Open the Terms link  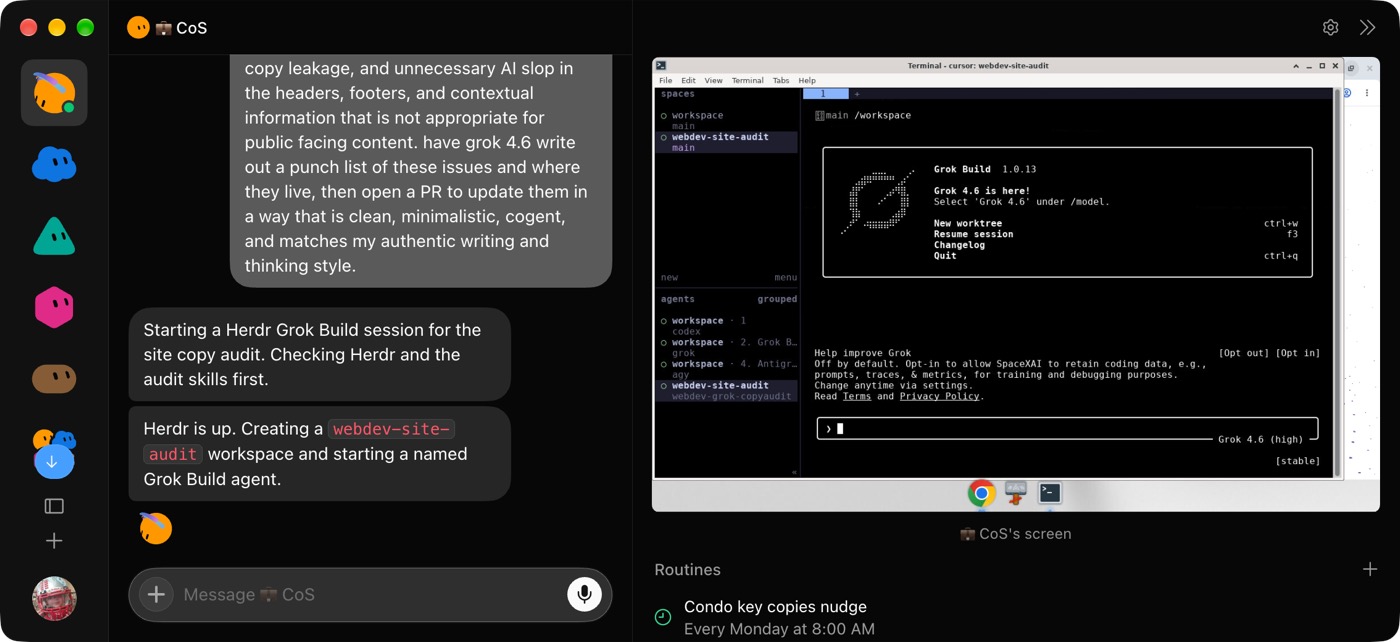tap(856, 396)
